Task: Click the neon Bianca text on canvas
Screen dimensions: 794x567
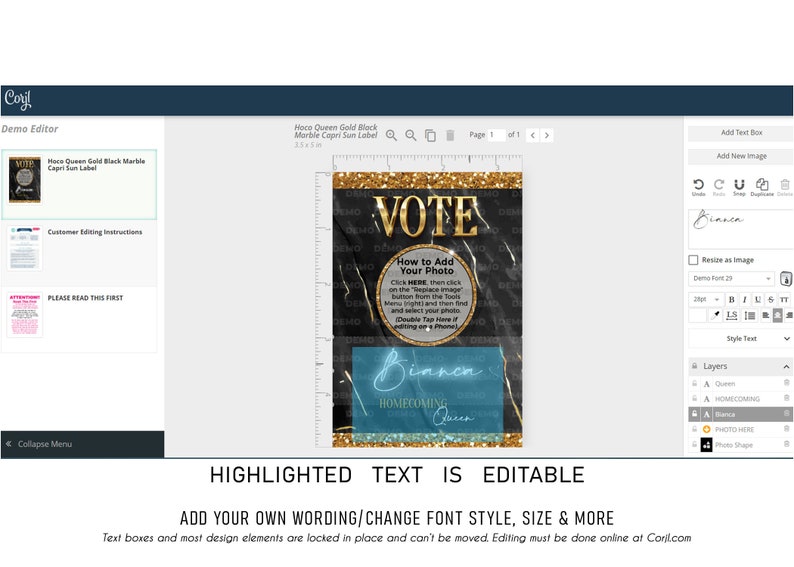Action: [x=428, y=371]
